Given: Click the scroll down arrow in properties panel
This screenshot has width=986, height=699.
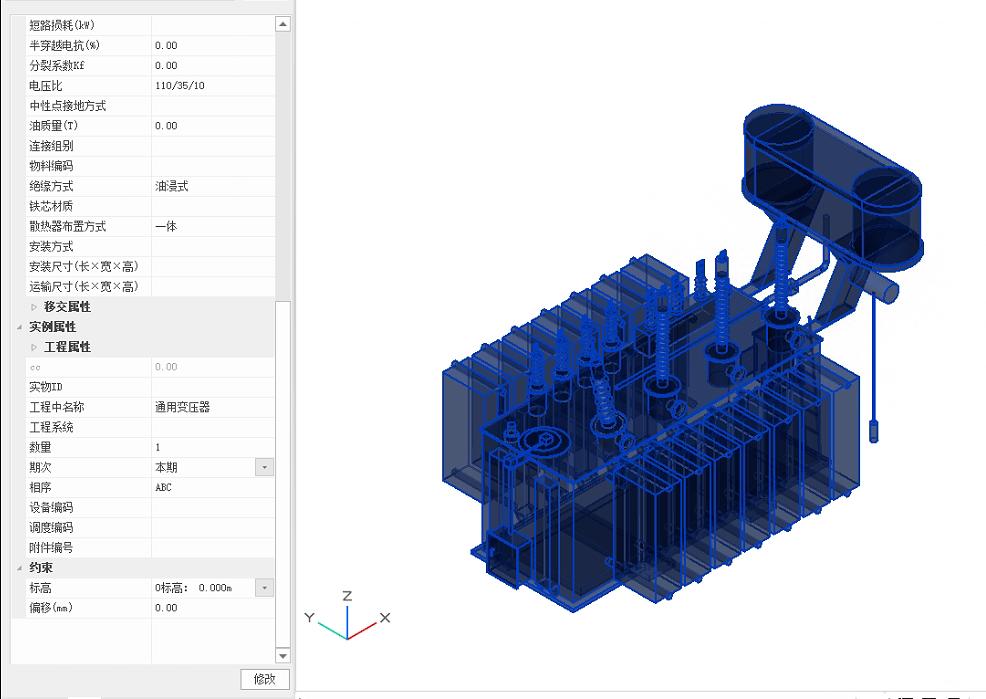Looking at the screenshot, I should tap(283, 655).
